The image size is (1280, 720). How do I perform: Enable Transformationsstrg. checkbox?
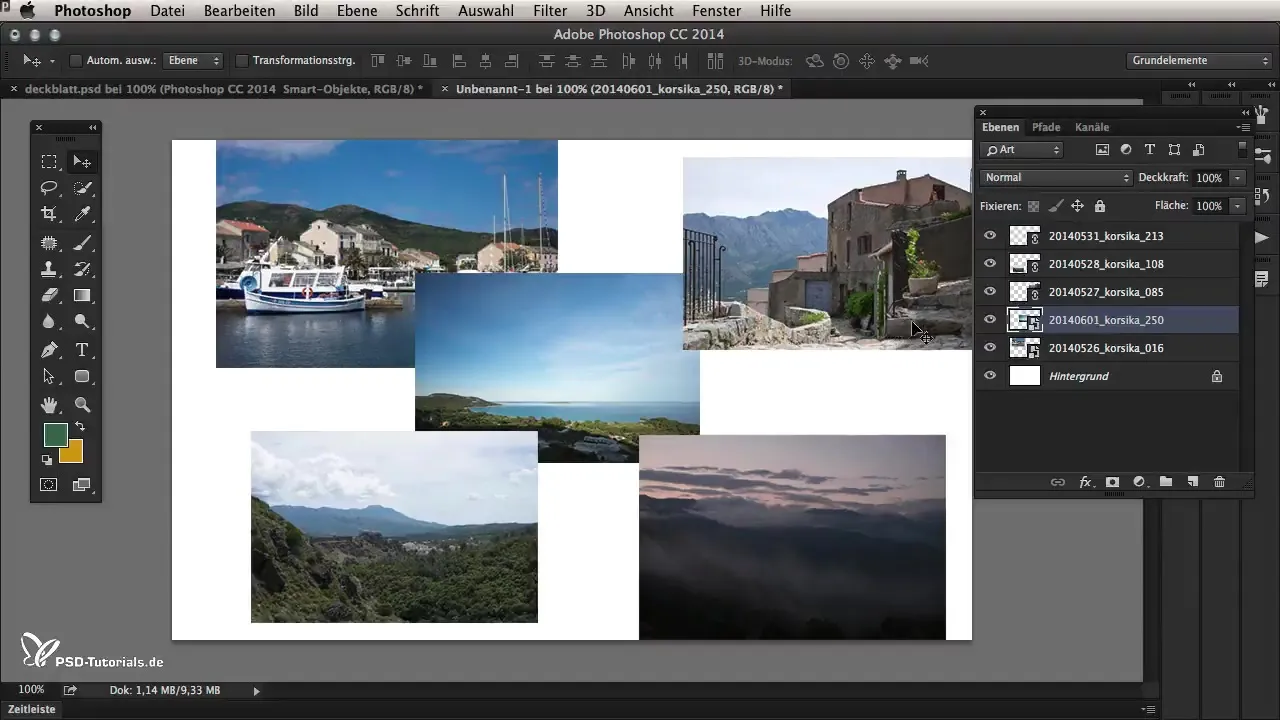pos(241,61)
